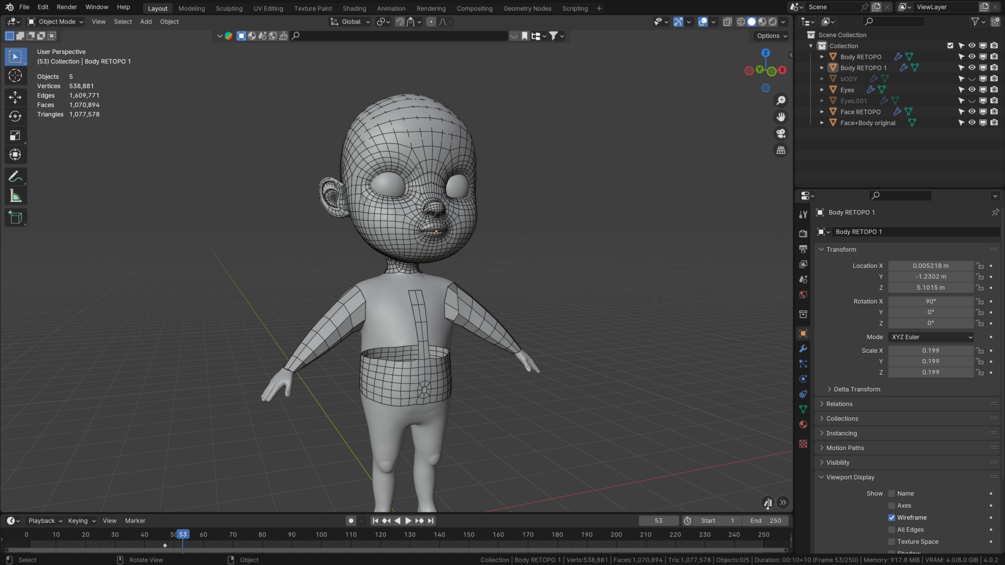Switch to the Sculpting workspace tab

pos(229,8)
